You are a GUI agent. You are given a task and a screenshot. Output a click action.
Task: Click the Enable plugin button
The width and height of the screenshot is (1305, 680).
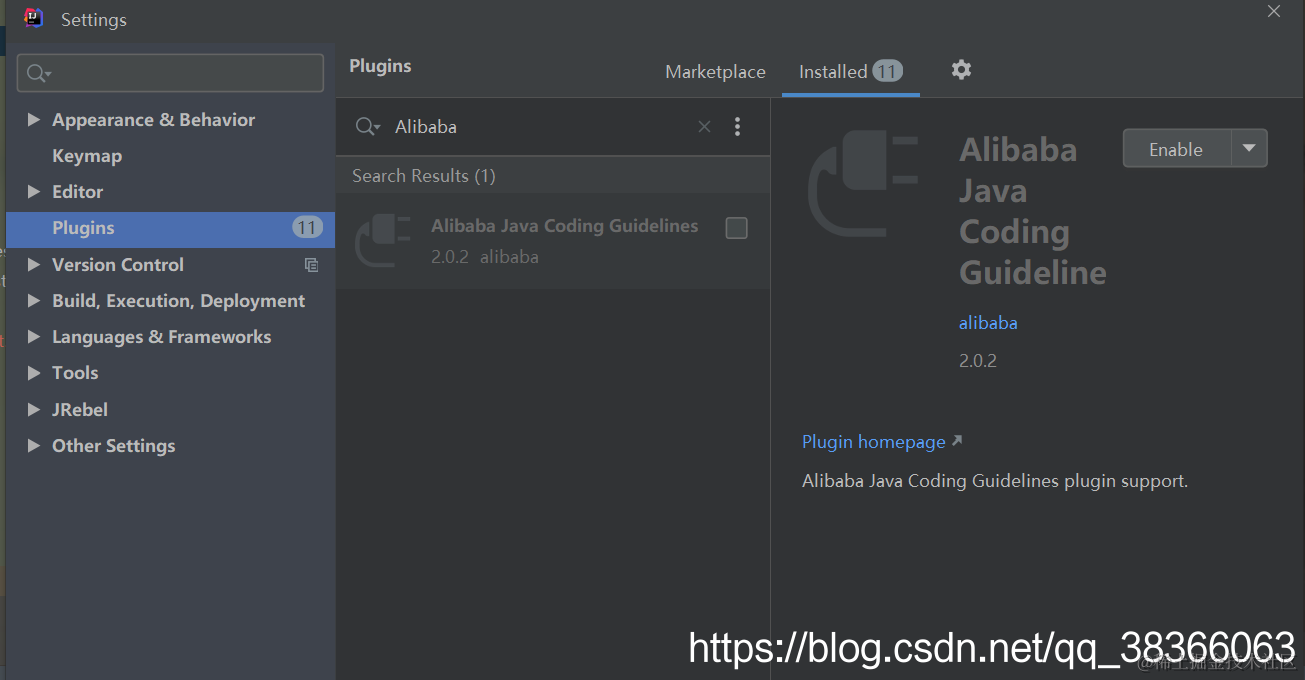(x=1176, y=148)
